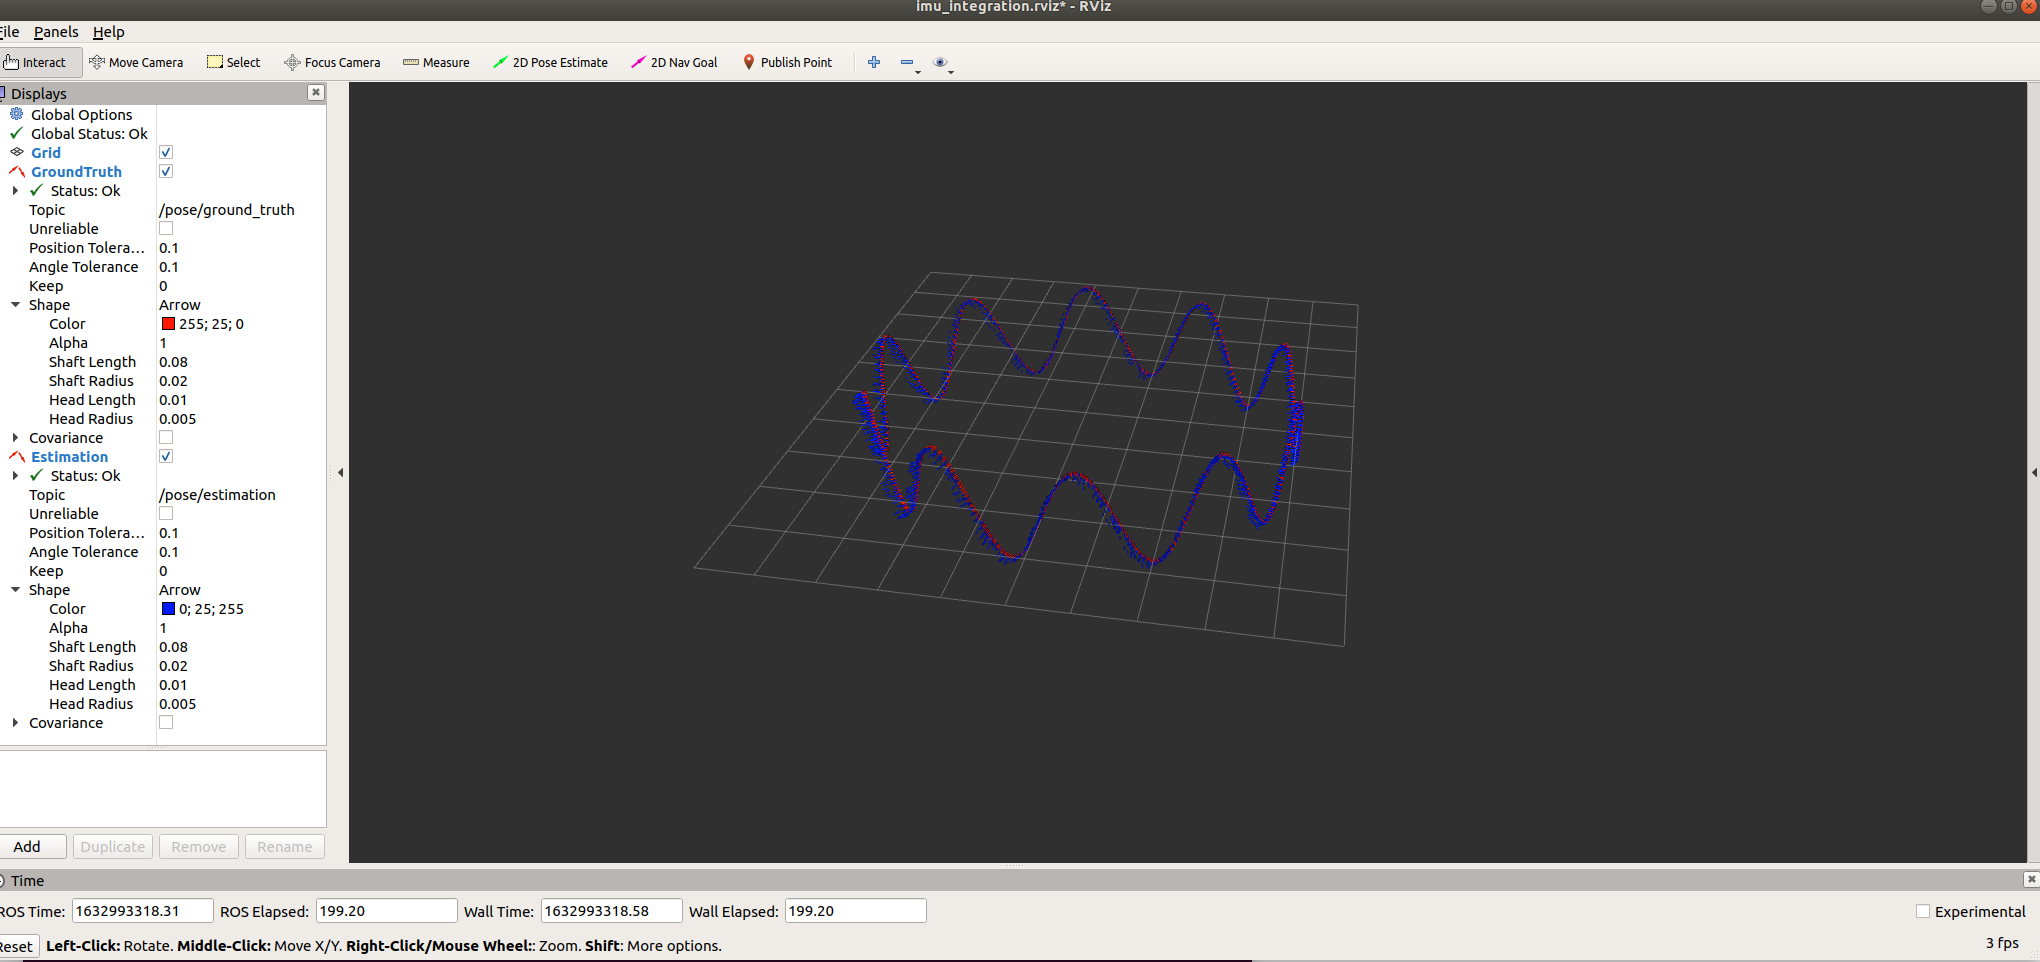The height and width of the screenshot is (962, 2040).
Task: Toggle the Grid display checkbox
Action: click(x=166, y=152)
